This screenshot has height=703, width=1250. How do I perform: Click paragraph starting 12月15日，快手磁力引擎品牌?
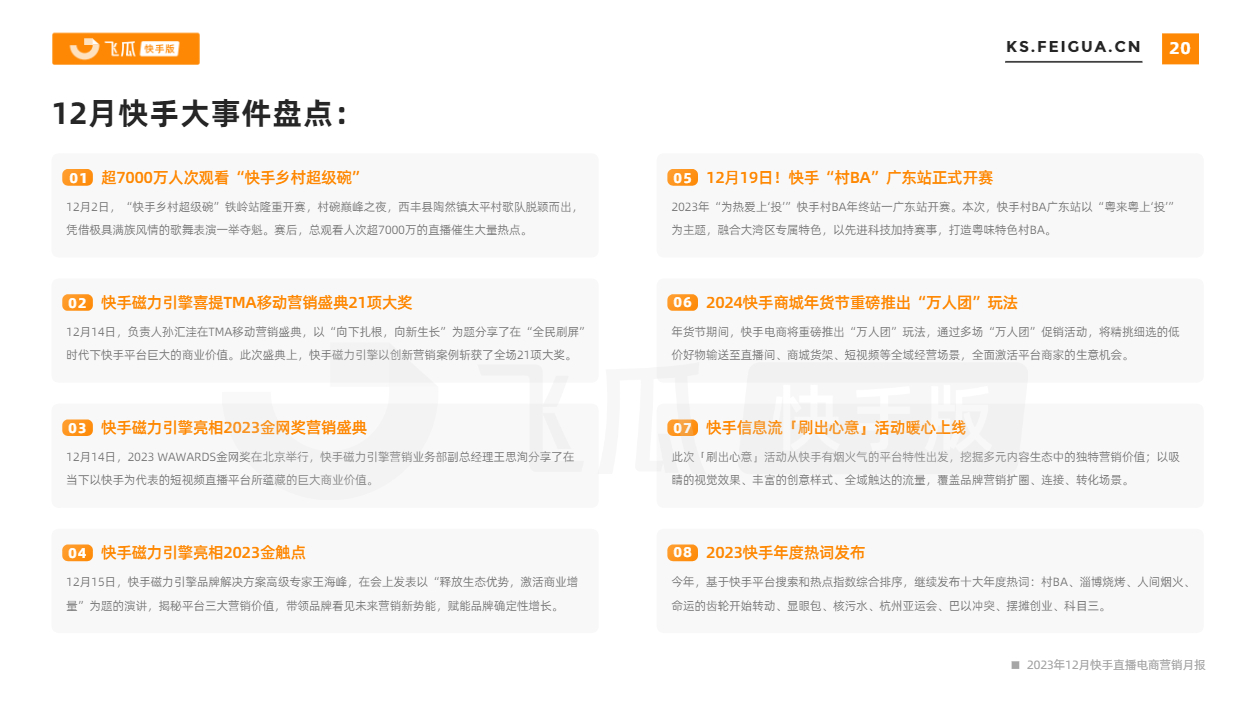click(321, 594)
